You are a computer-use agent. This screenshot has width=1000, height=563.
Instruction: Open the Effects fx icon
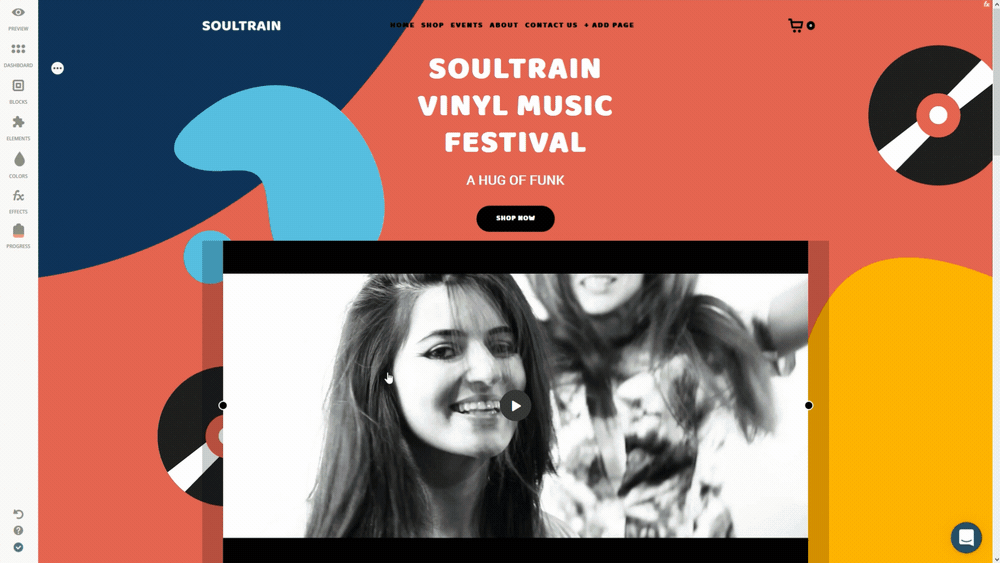tap(18, 196)
